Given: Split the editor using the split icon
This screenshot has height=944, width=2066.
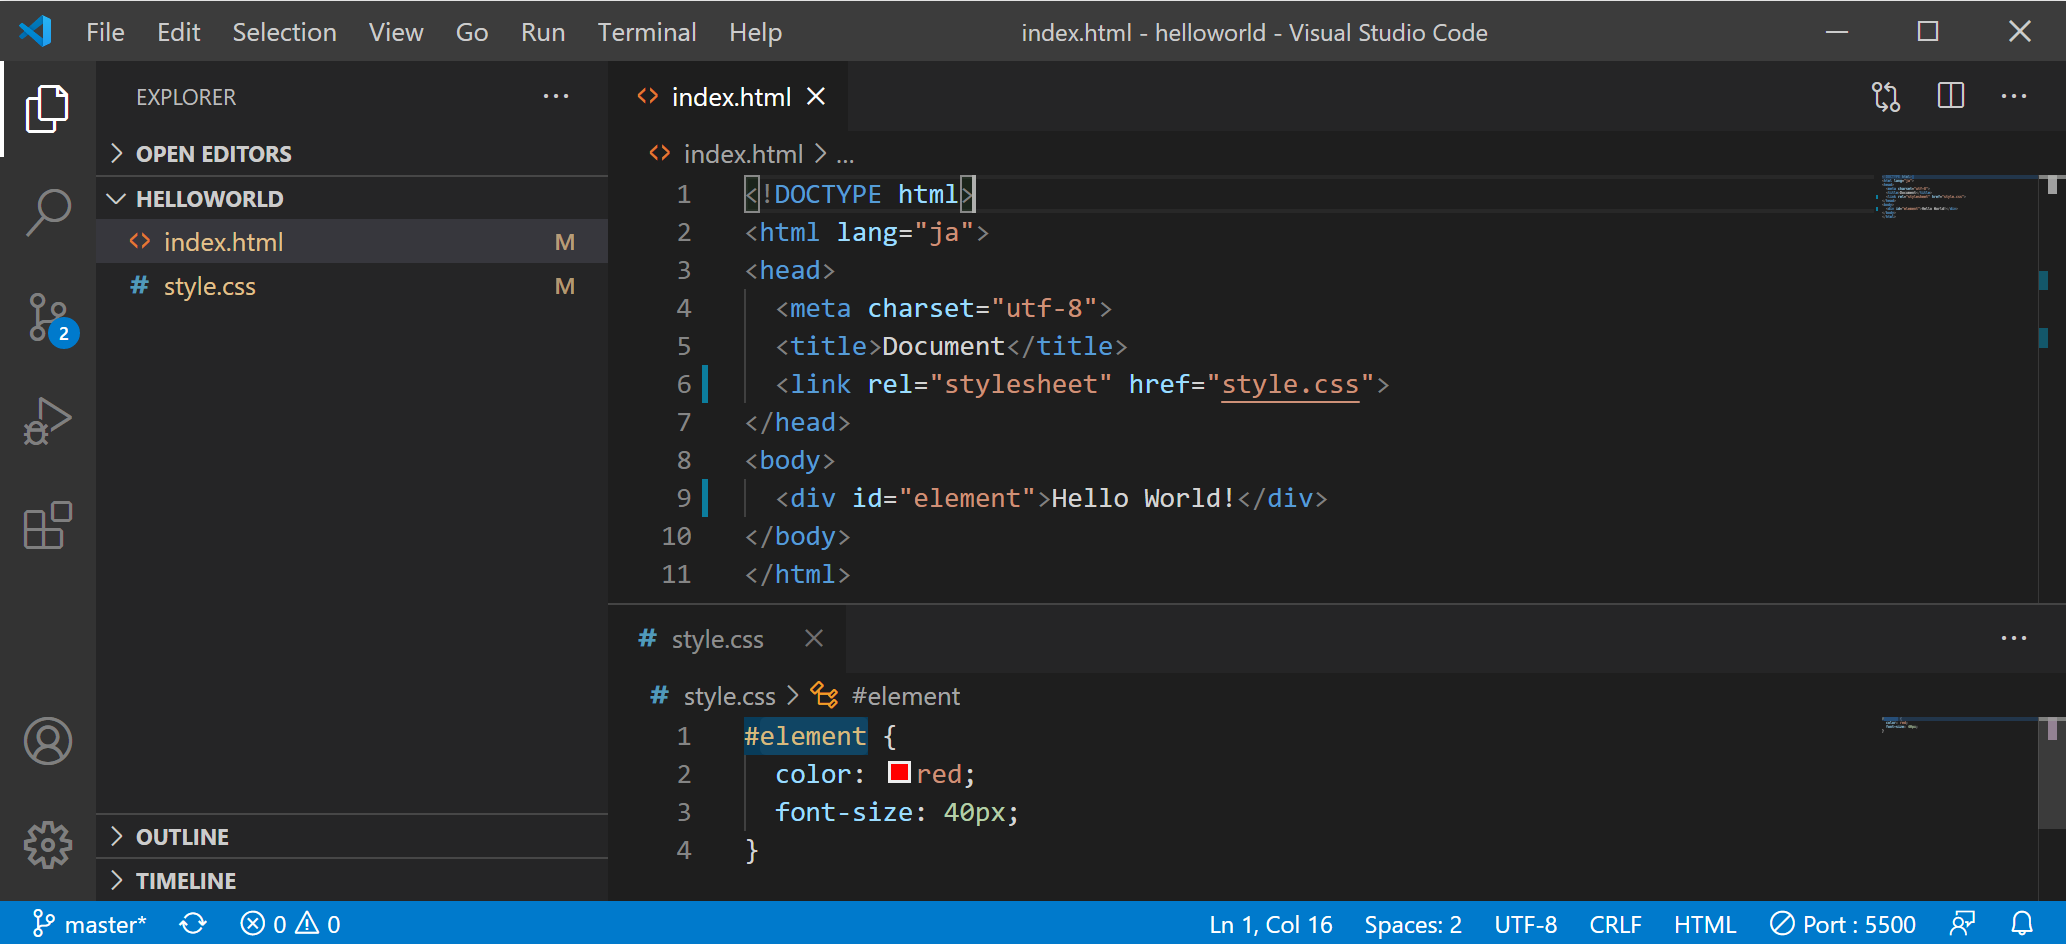Looking at the screenshot, I should click(1949, 96).
